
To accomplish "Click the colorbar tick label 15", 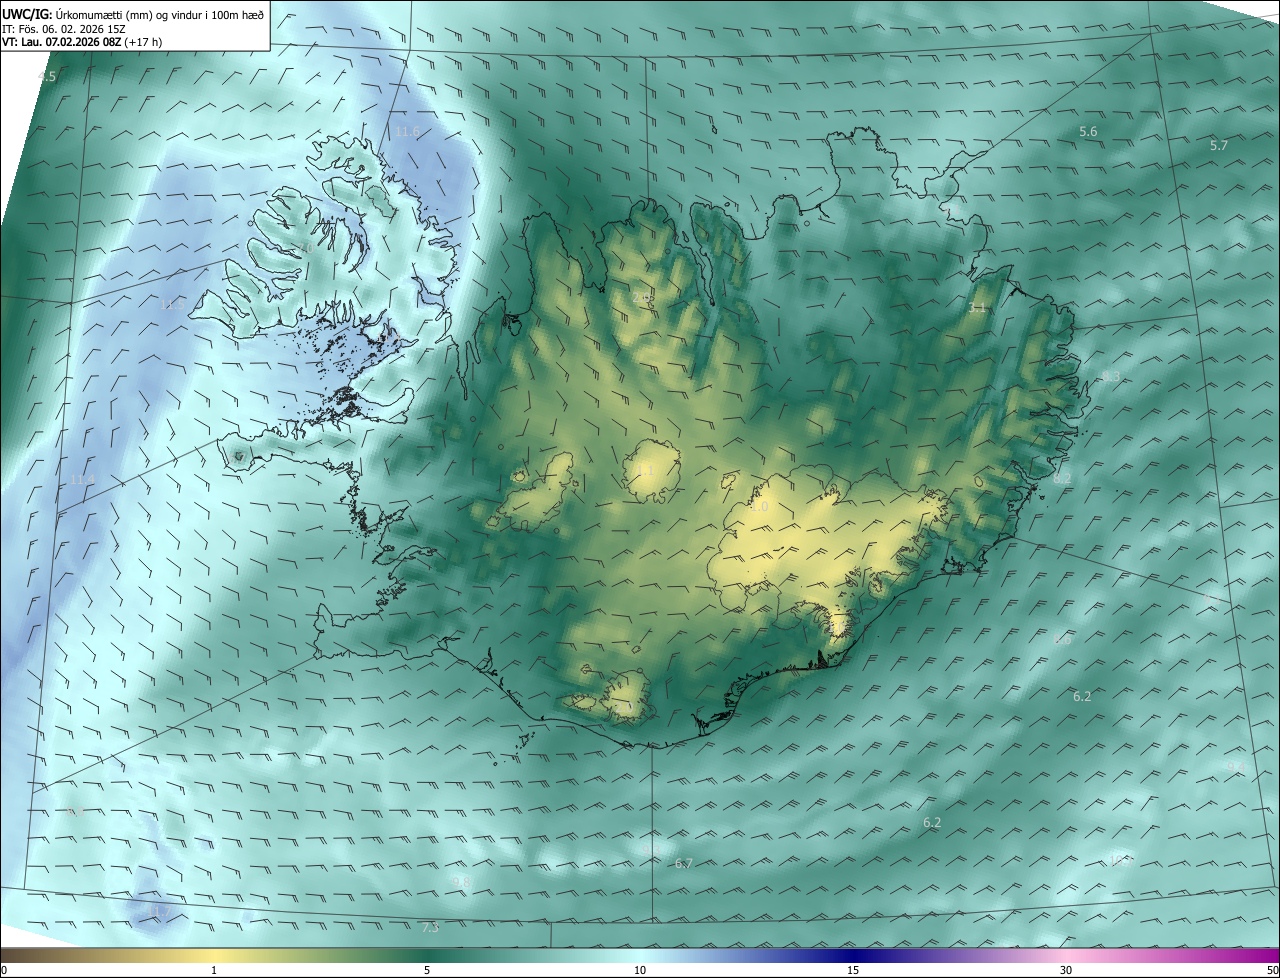I will (853, 970).
